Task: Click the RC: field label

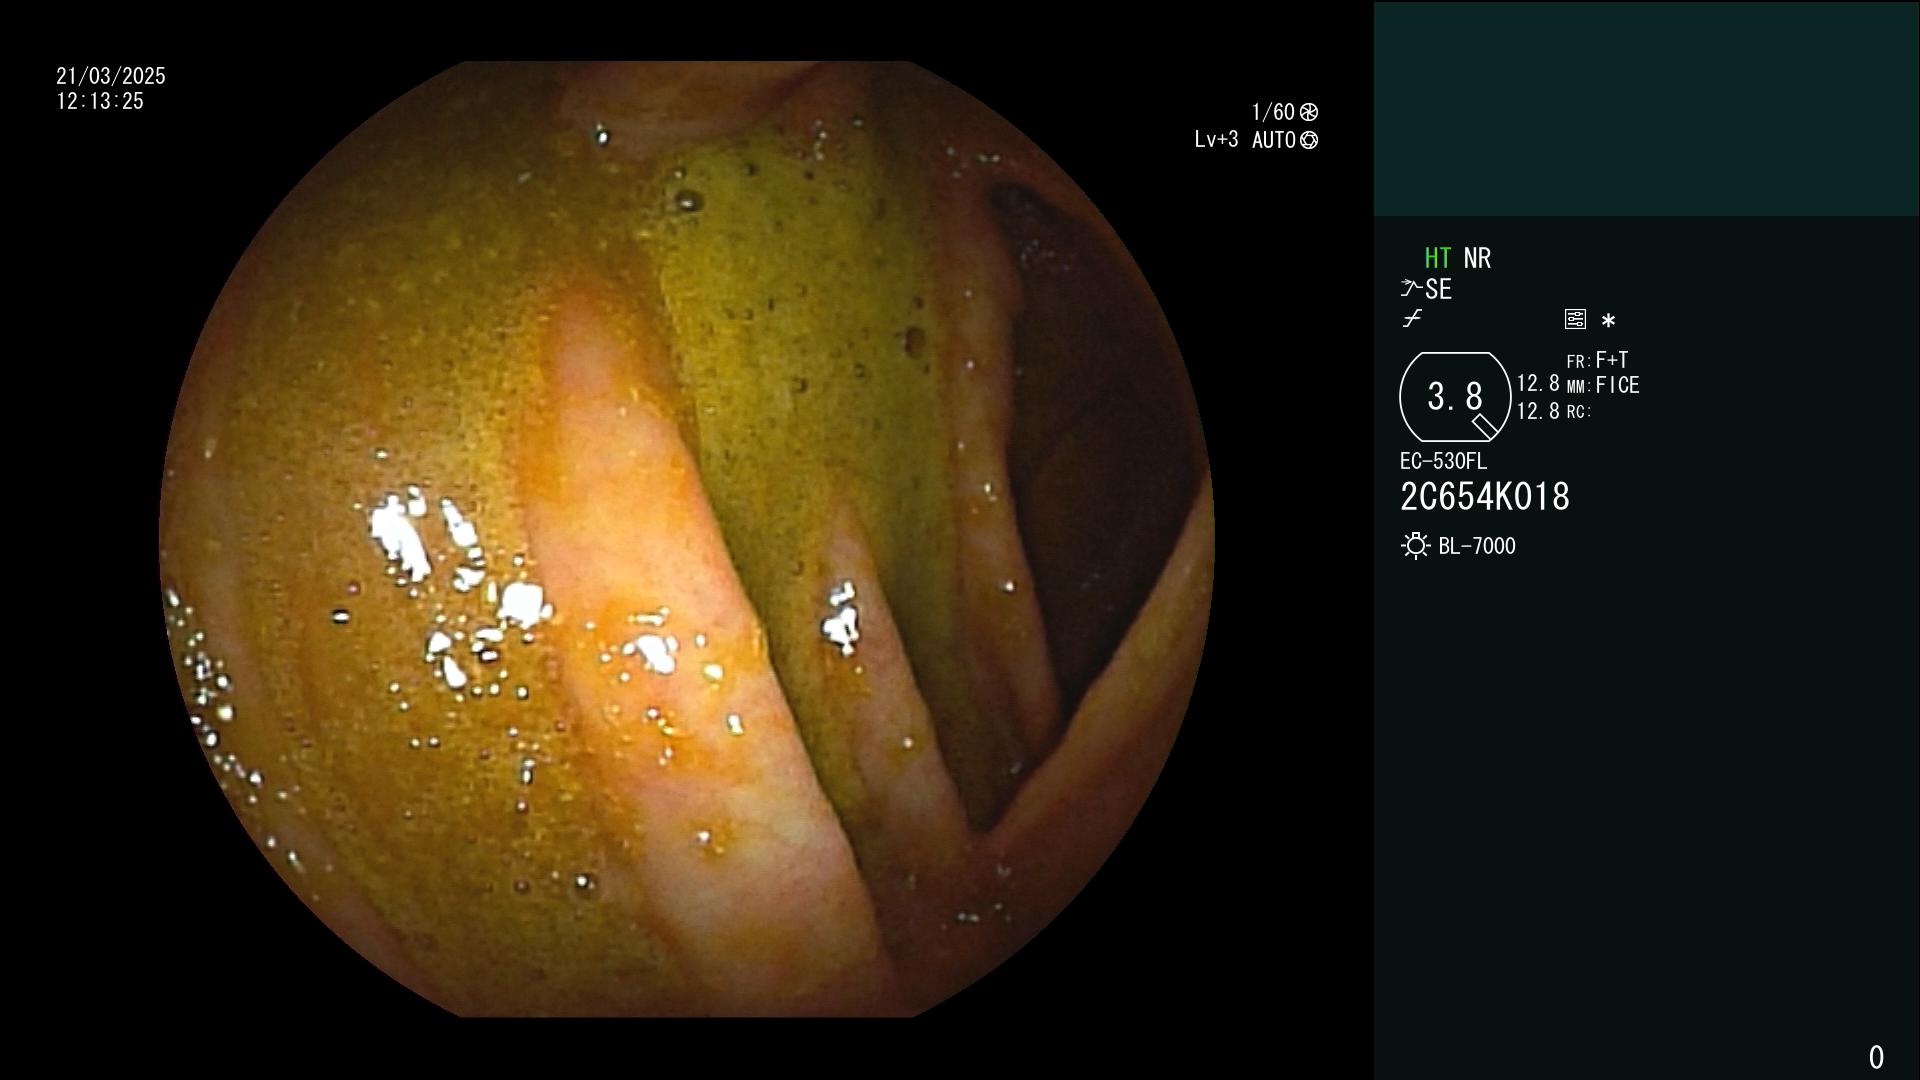Action: 1579,412
